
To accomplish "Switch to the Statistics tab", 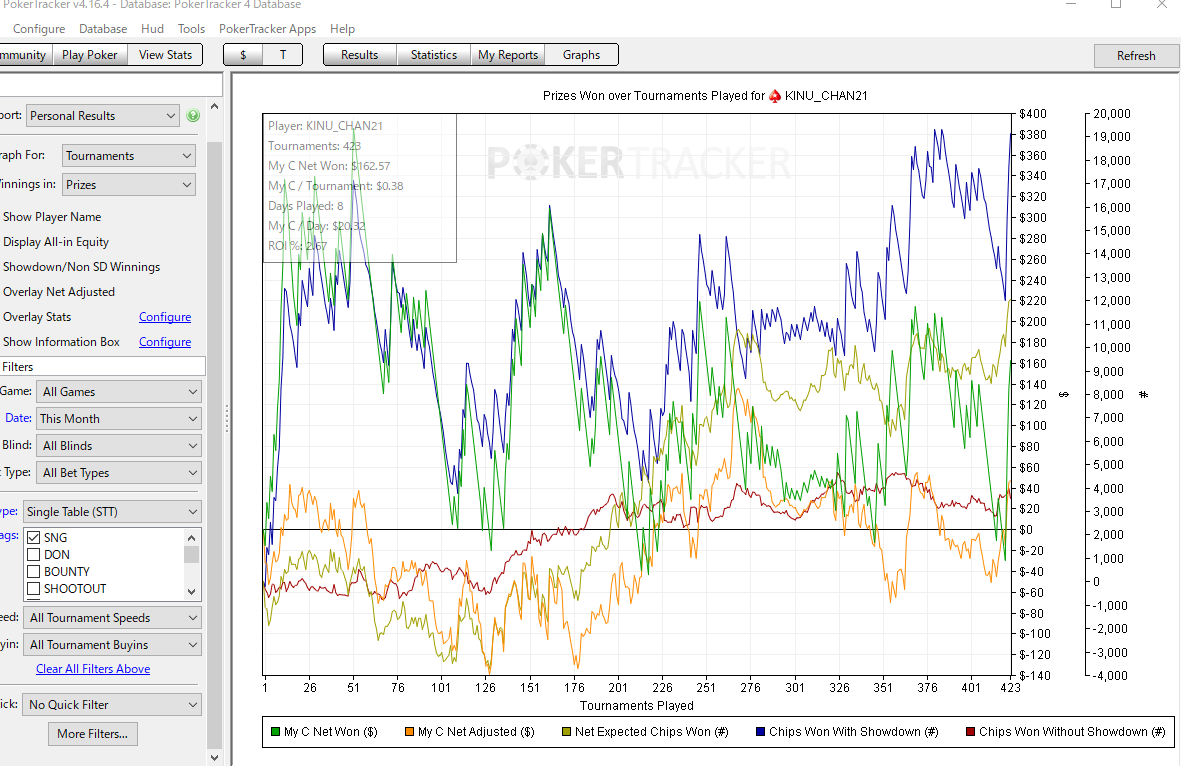I will pos(434,55).
